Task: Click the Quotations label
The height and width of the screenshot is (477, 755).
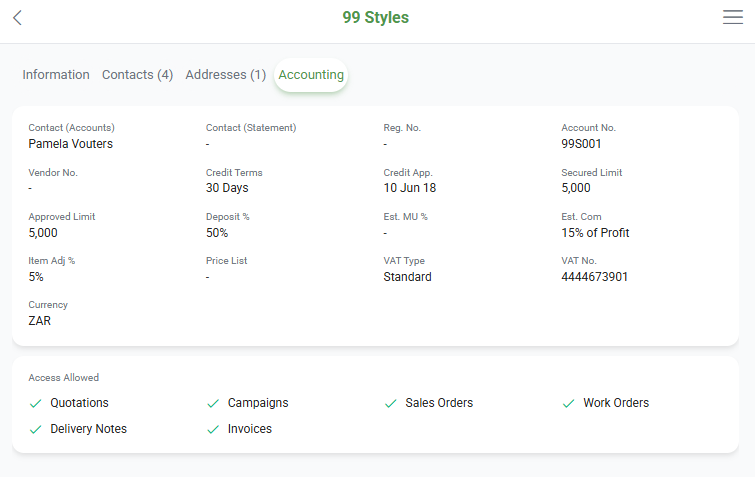Action: pos(79,403)
